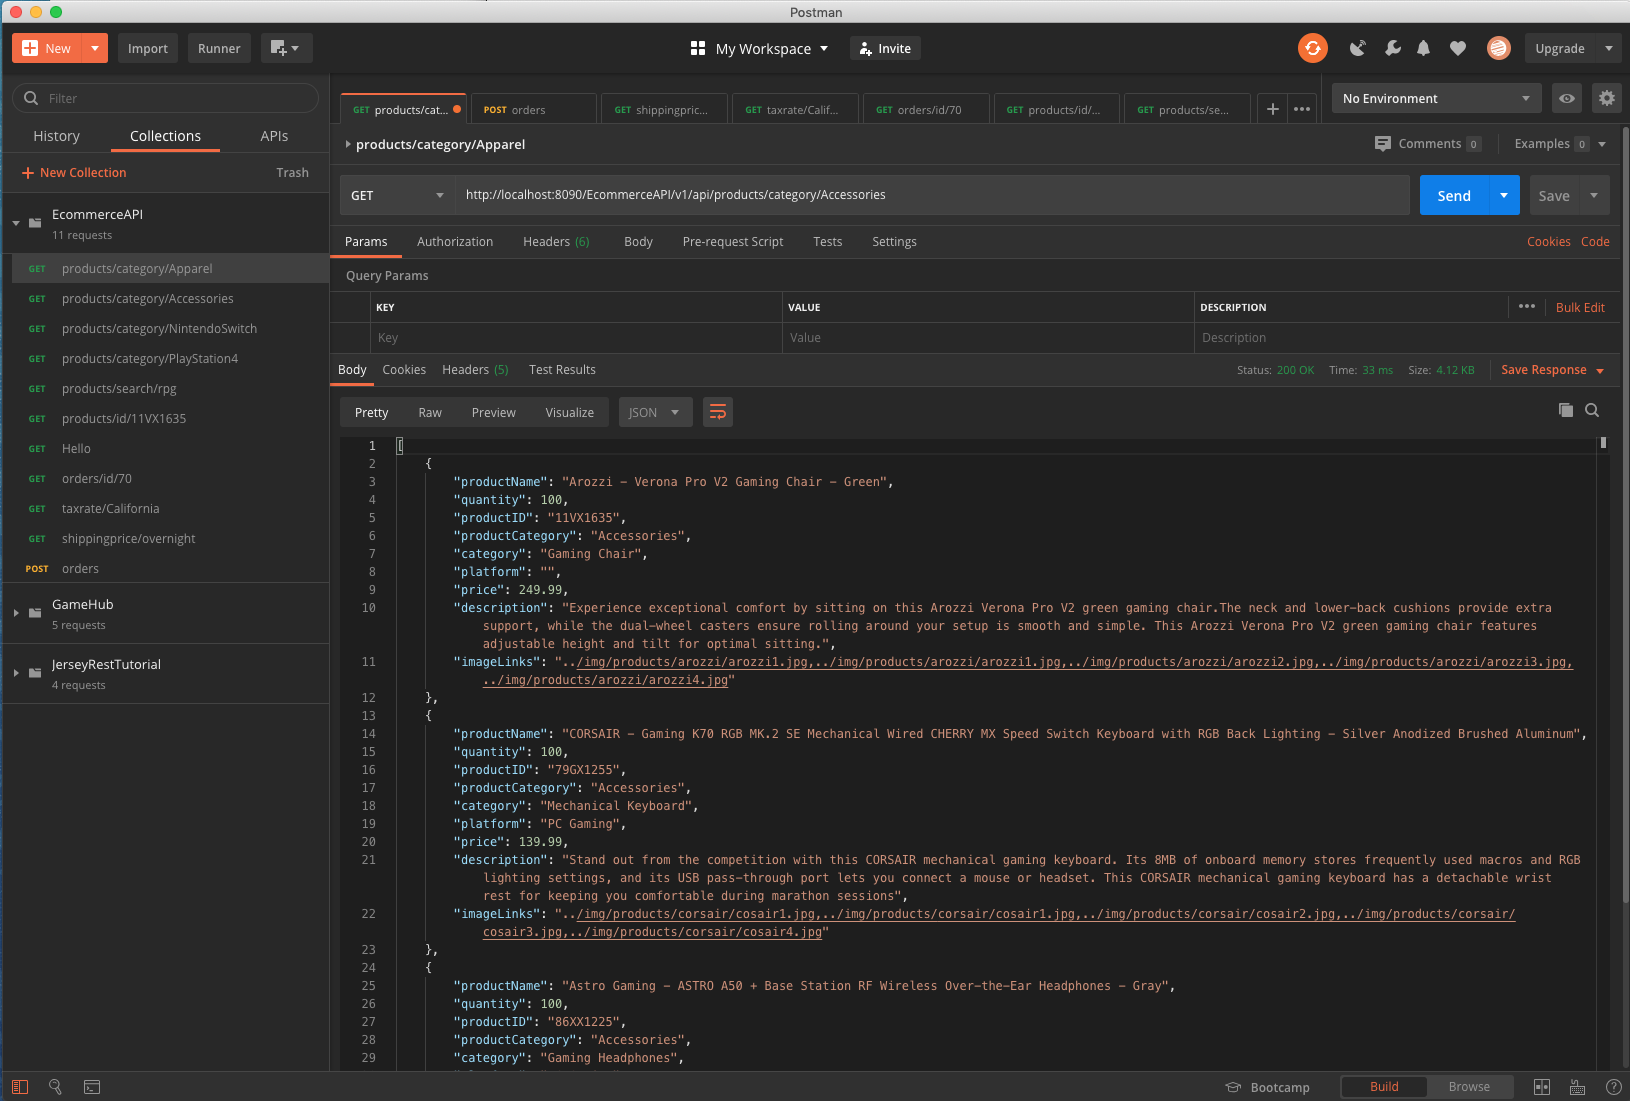Open the satellite capture requests icon
The height and width of the screenshot is (1101, 1630).
(1358, 48)
